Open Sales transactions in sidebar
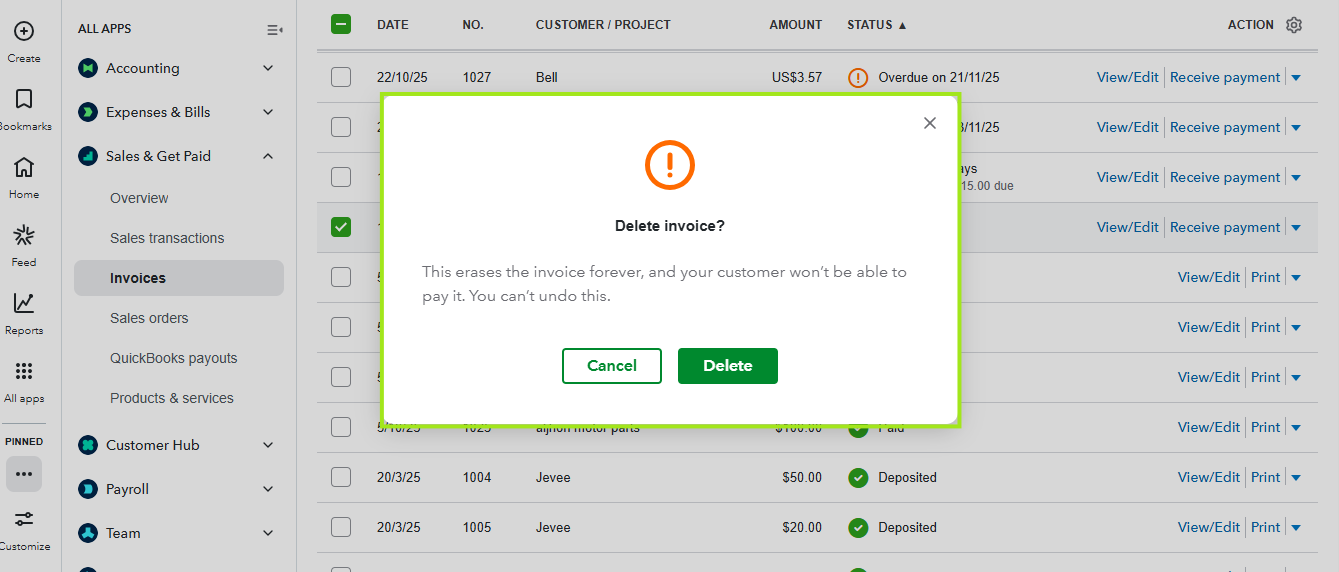The height and width of the screenshot is (572, 1339). (167, 238)
